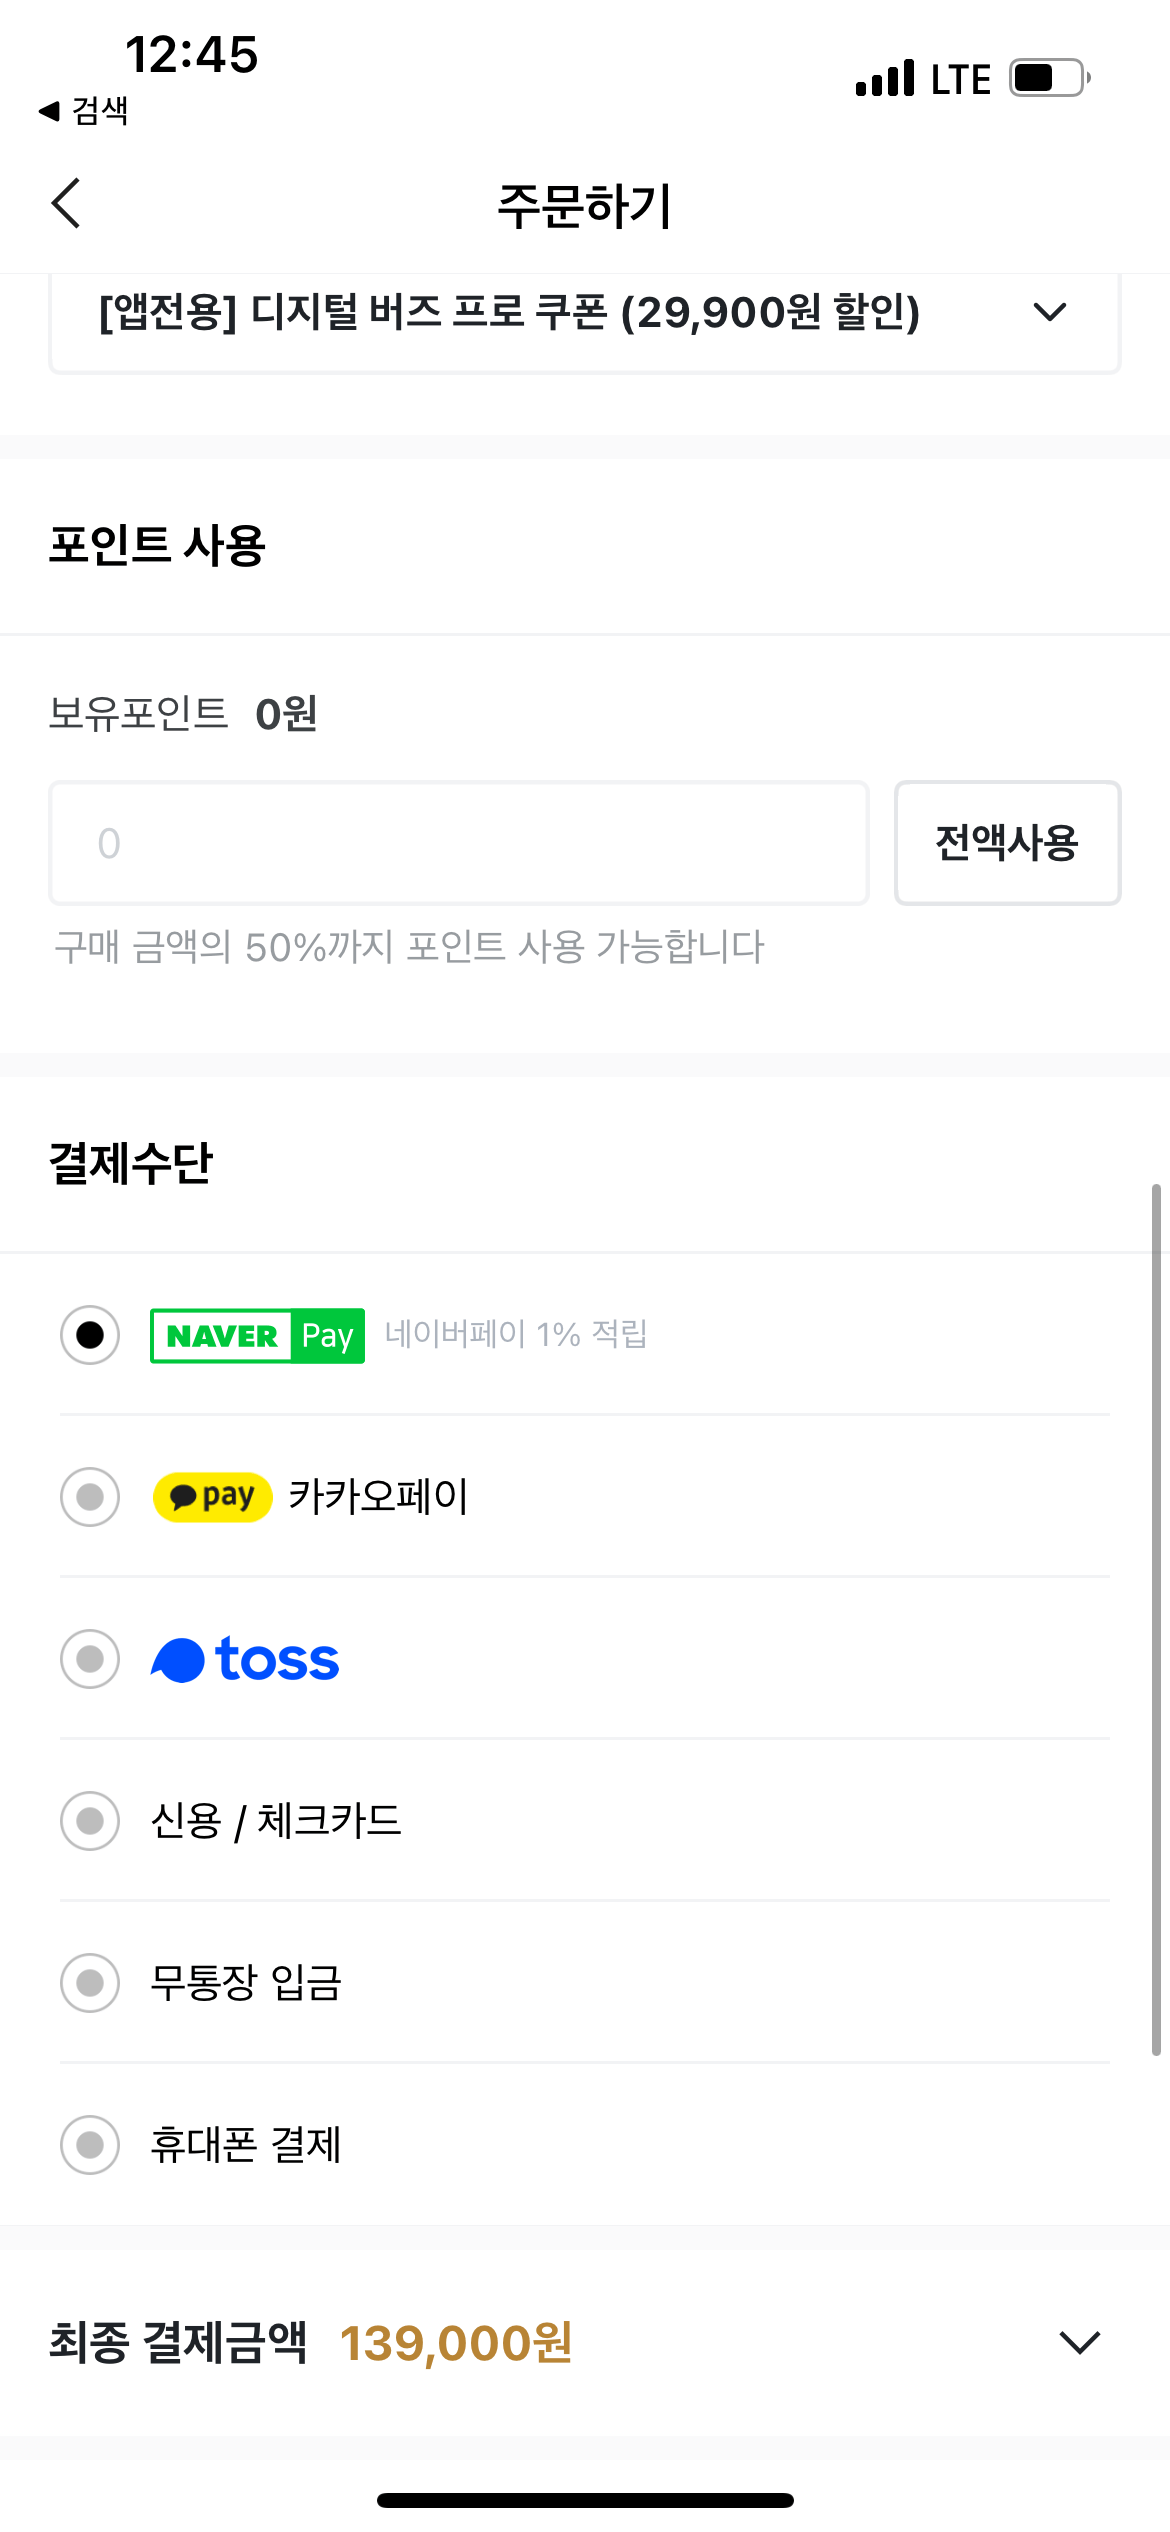1170x2532 pixels.
Task: Choose the 무통장 입금 radio option
Action: pos(90,1983)
